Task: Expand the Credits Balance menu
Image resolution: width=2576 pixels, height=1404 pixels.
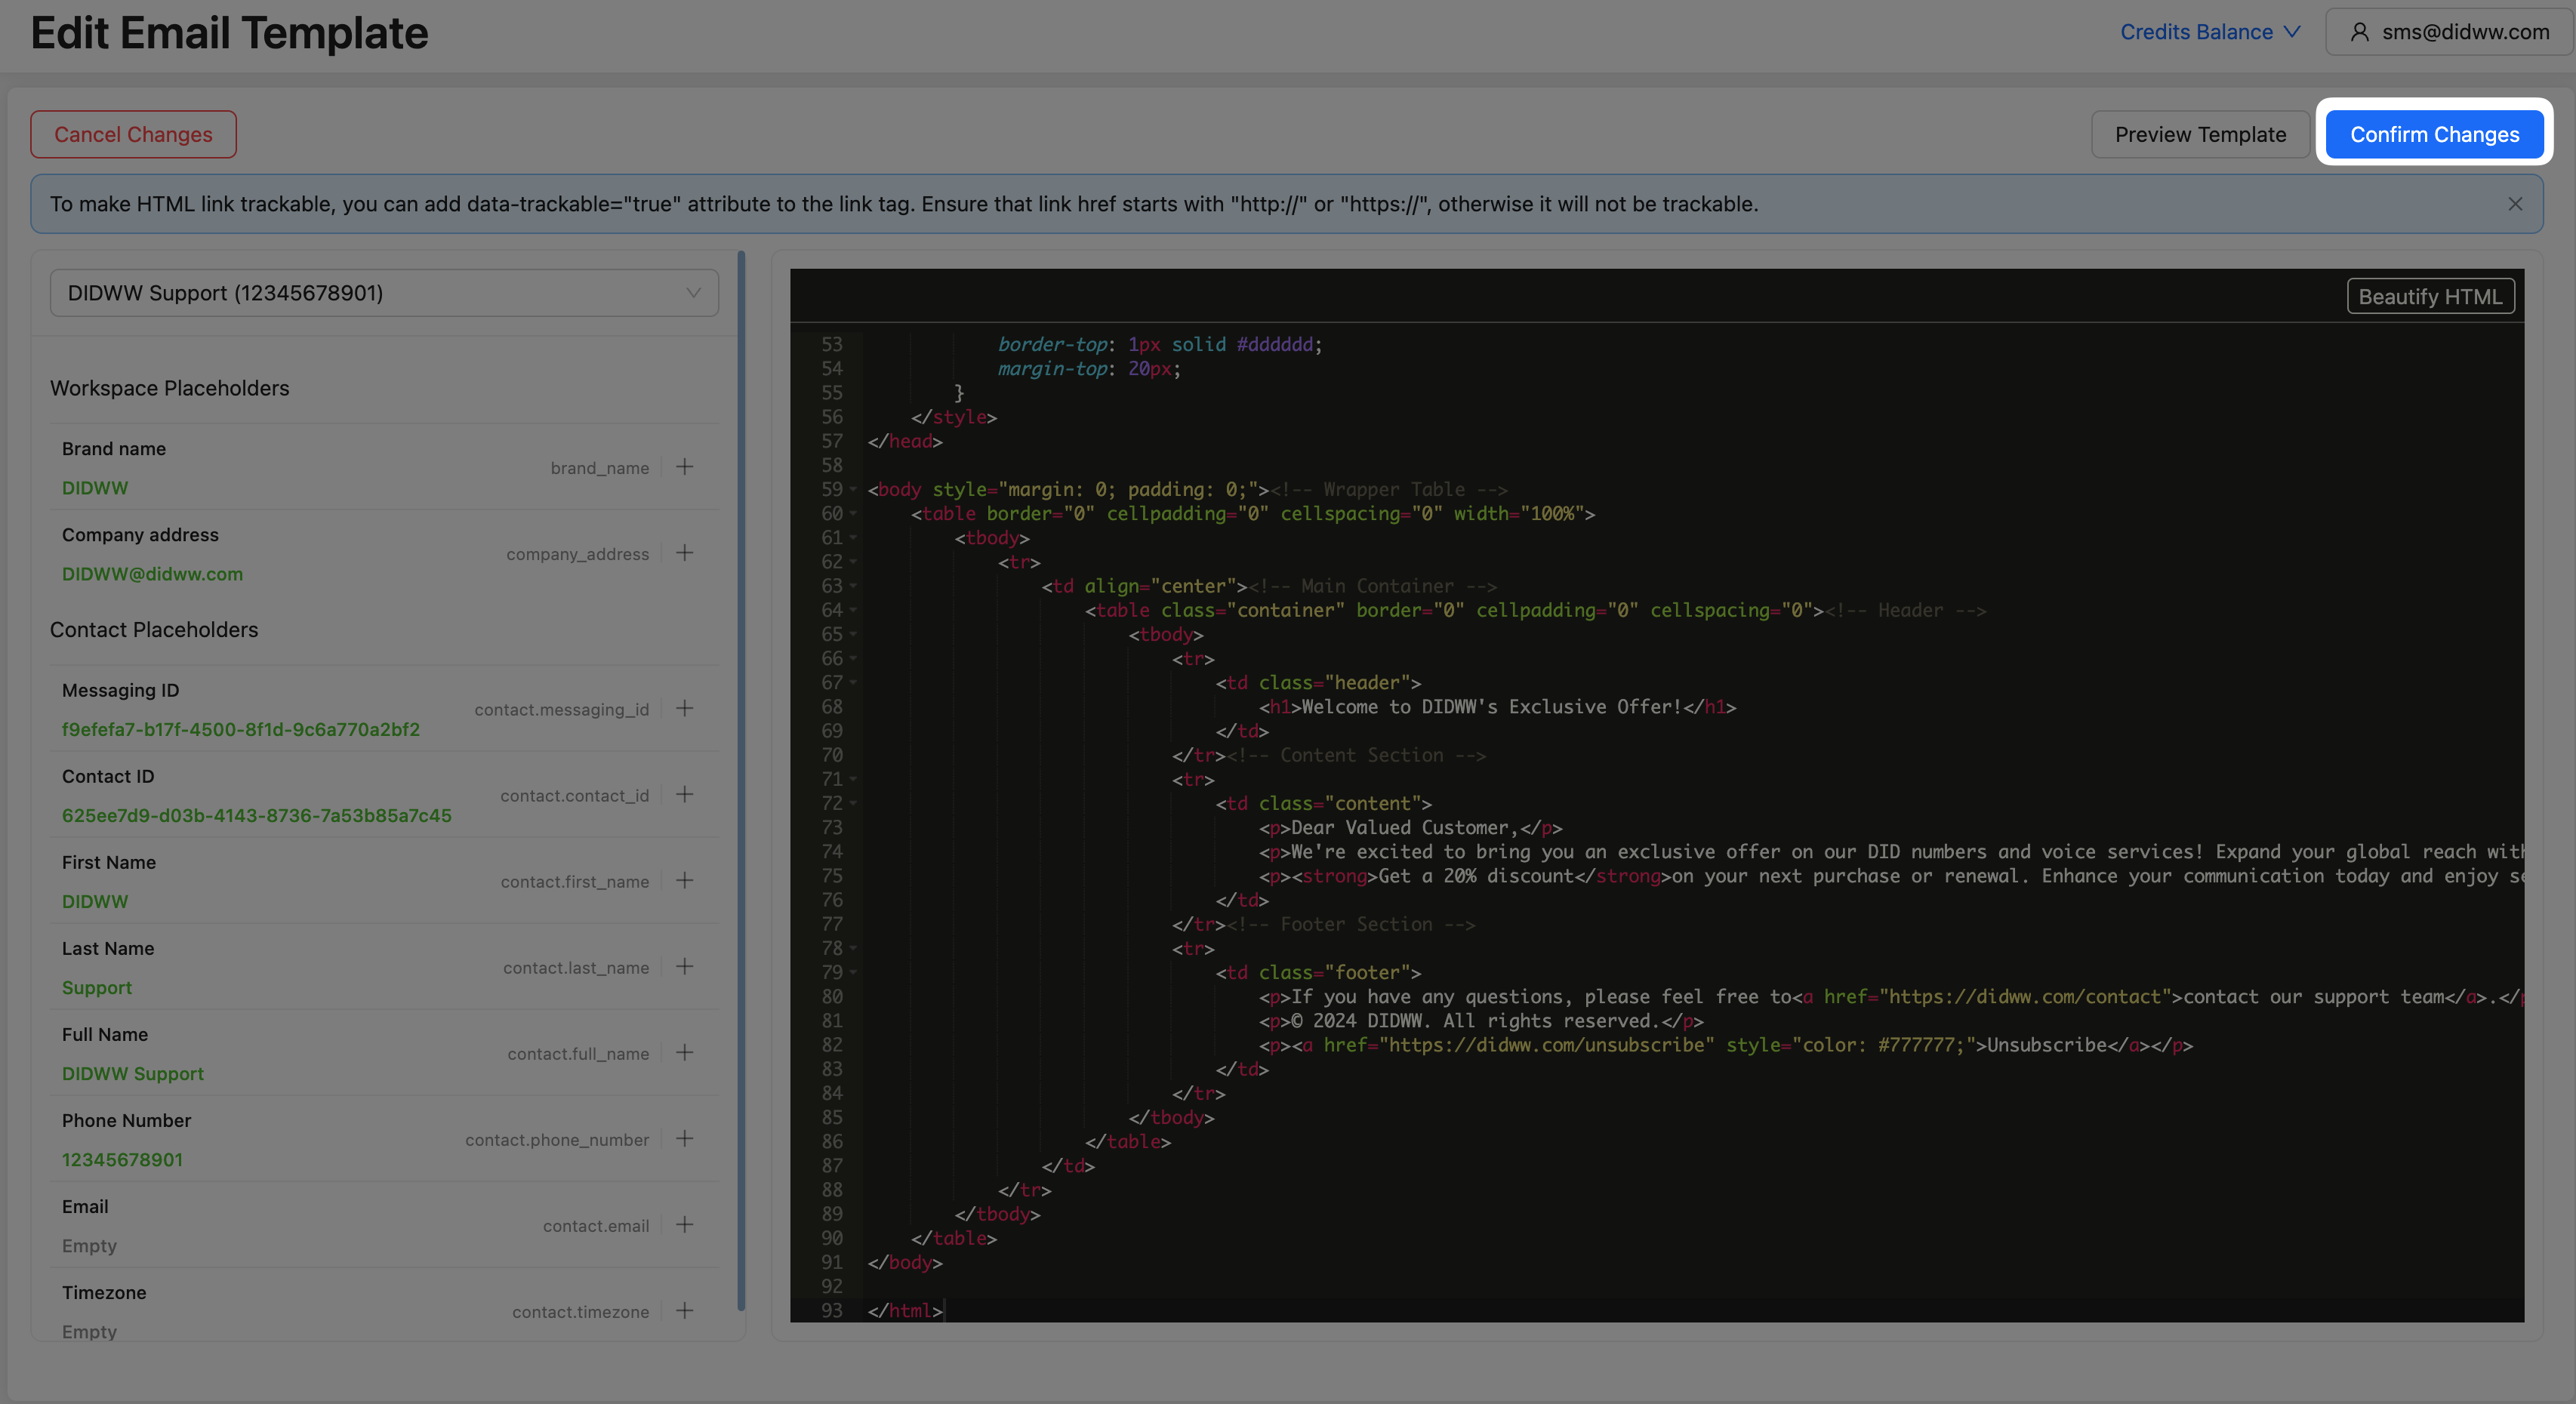Action: tap(2210, 32)
